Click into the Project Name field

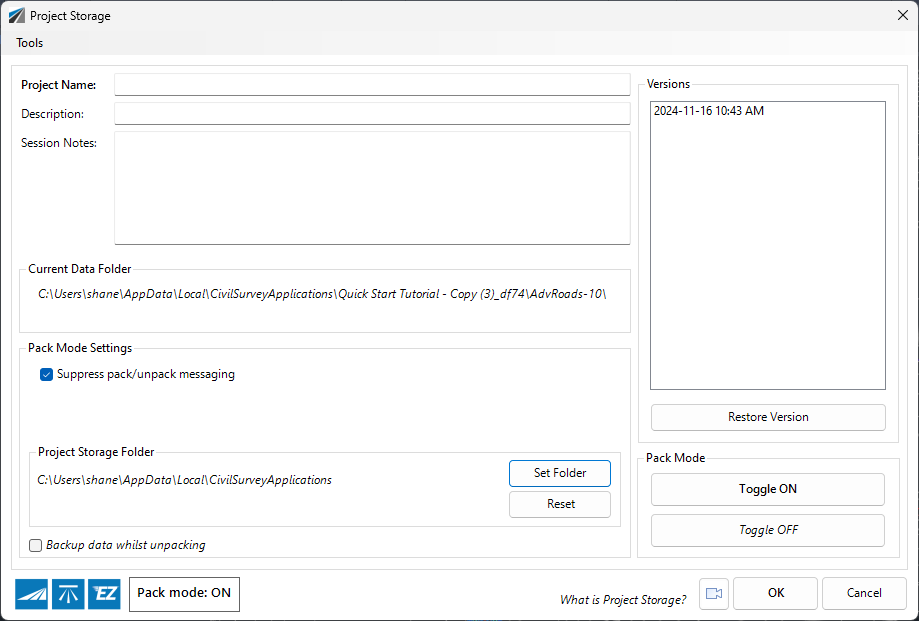click(x=372, y=84)
